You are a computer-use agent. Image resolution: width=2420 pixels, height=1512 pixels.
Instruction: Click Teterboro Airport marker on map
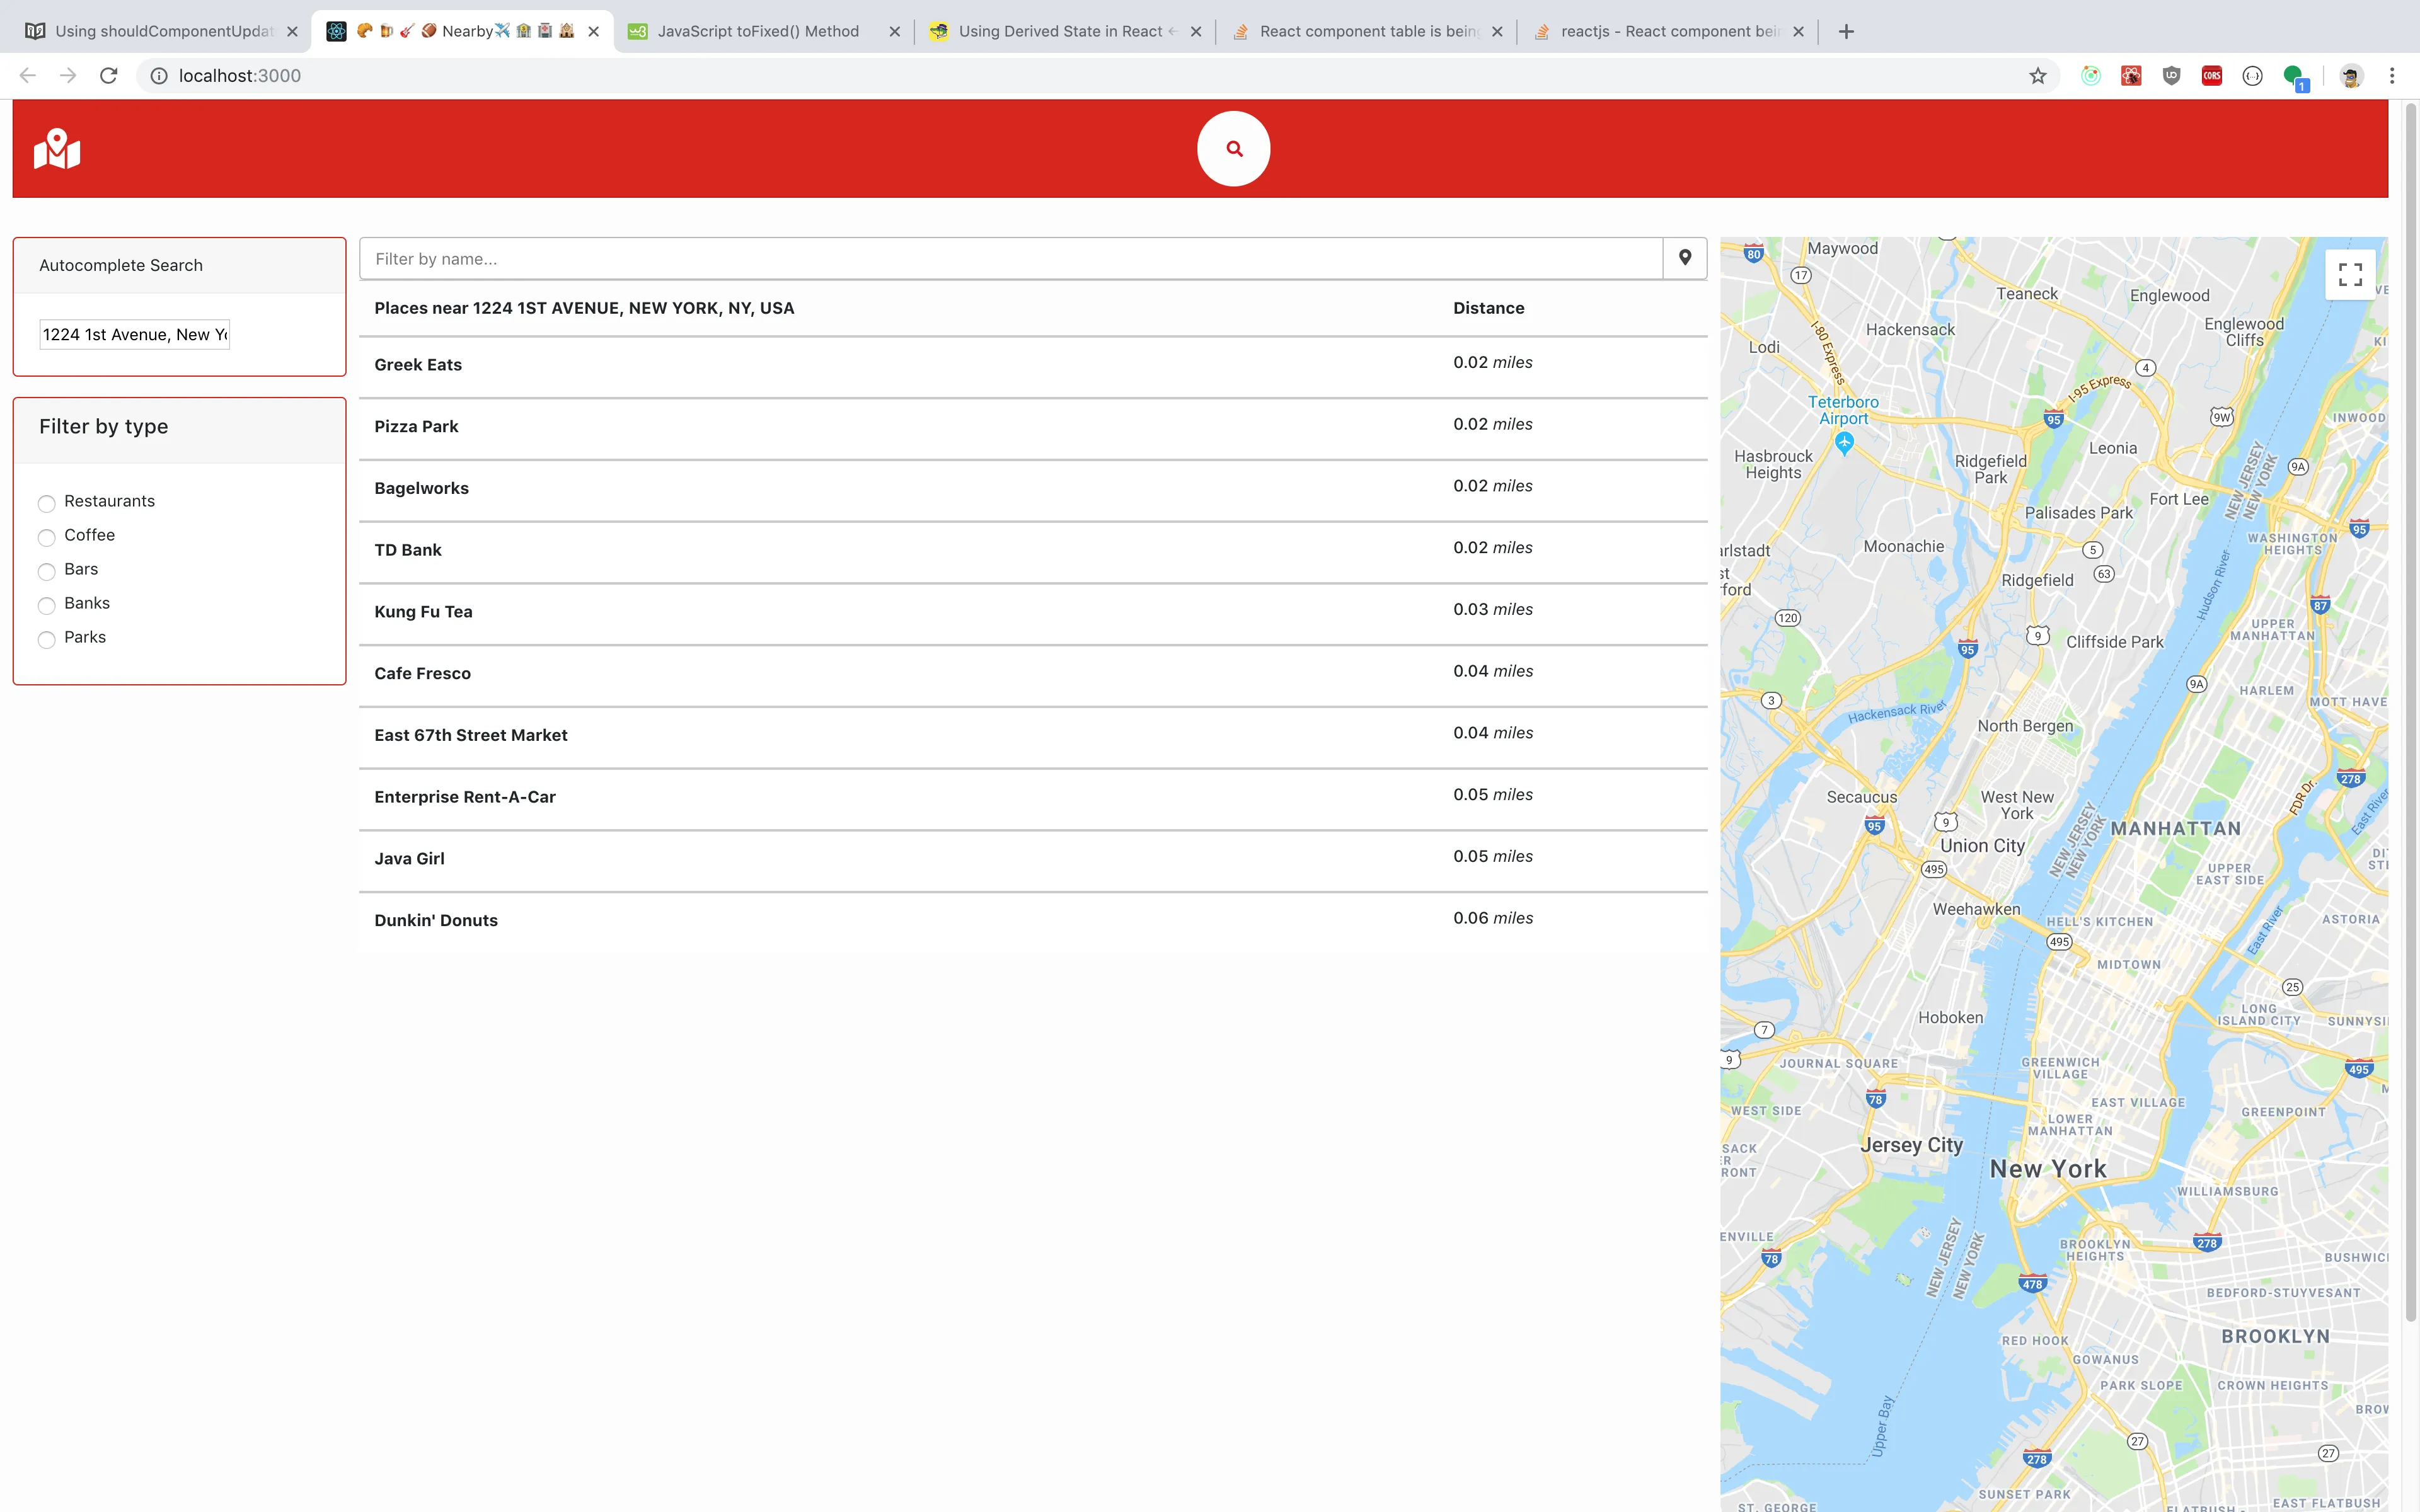pyautogui.click(x=1844, y=440)
